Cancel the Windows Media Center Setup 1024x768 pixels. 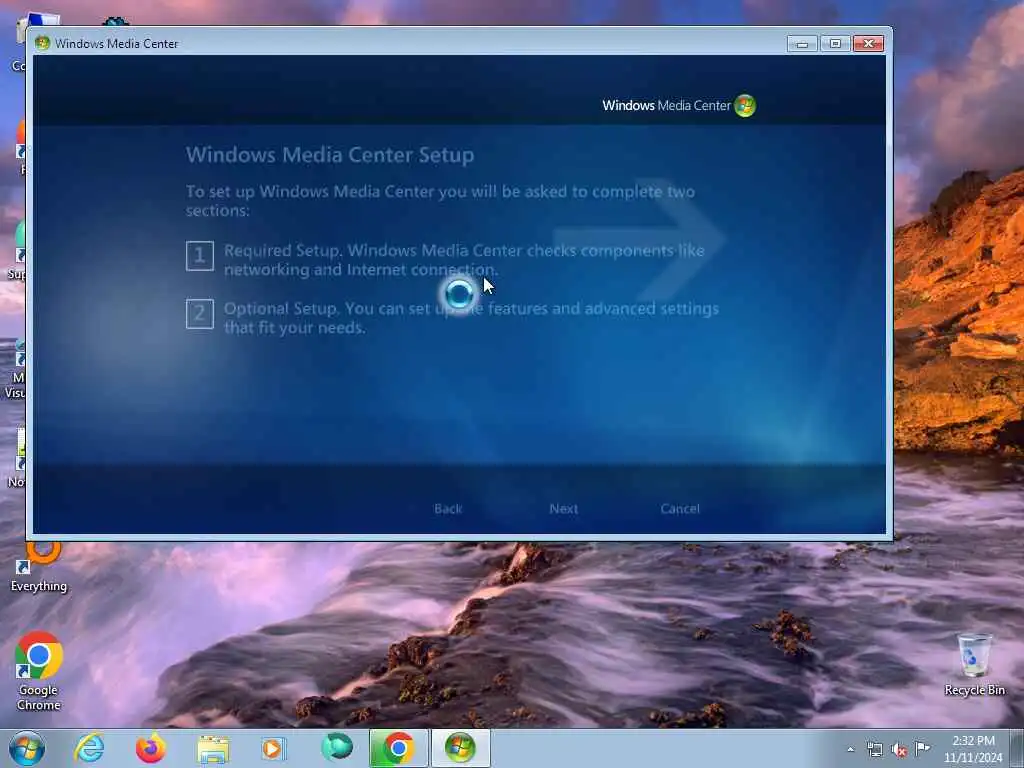click(680, 509)
